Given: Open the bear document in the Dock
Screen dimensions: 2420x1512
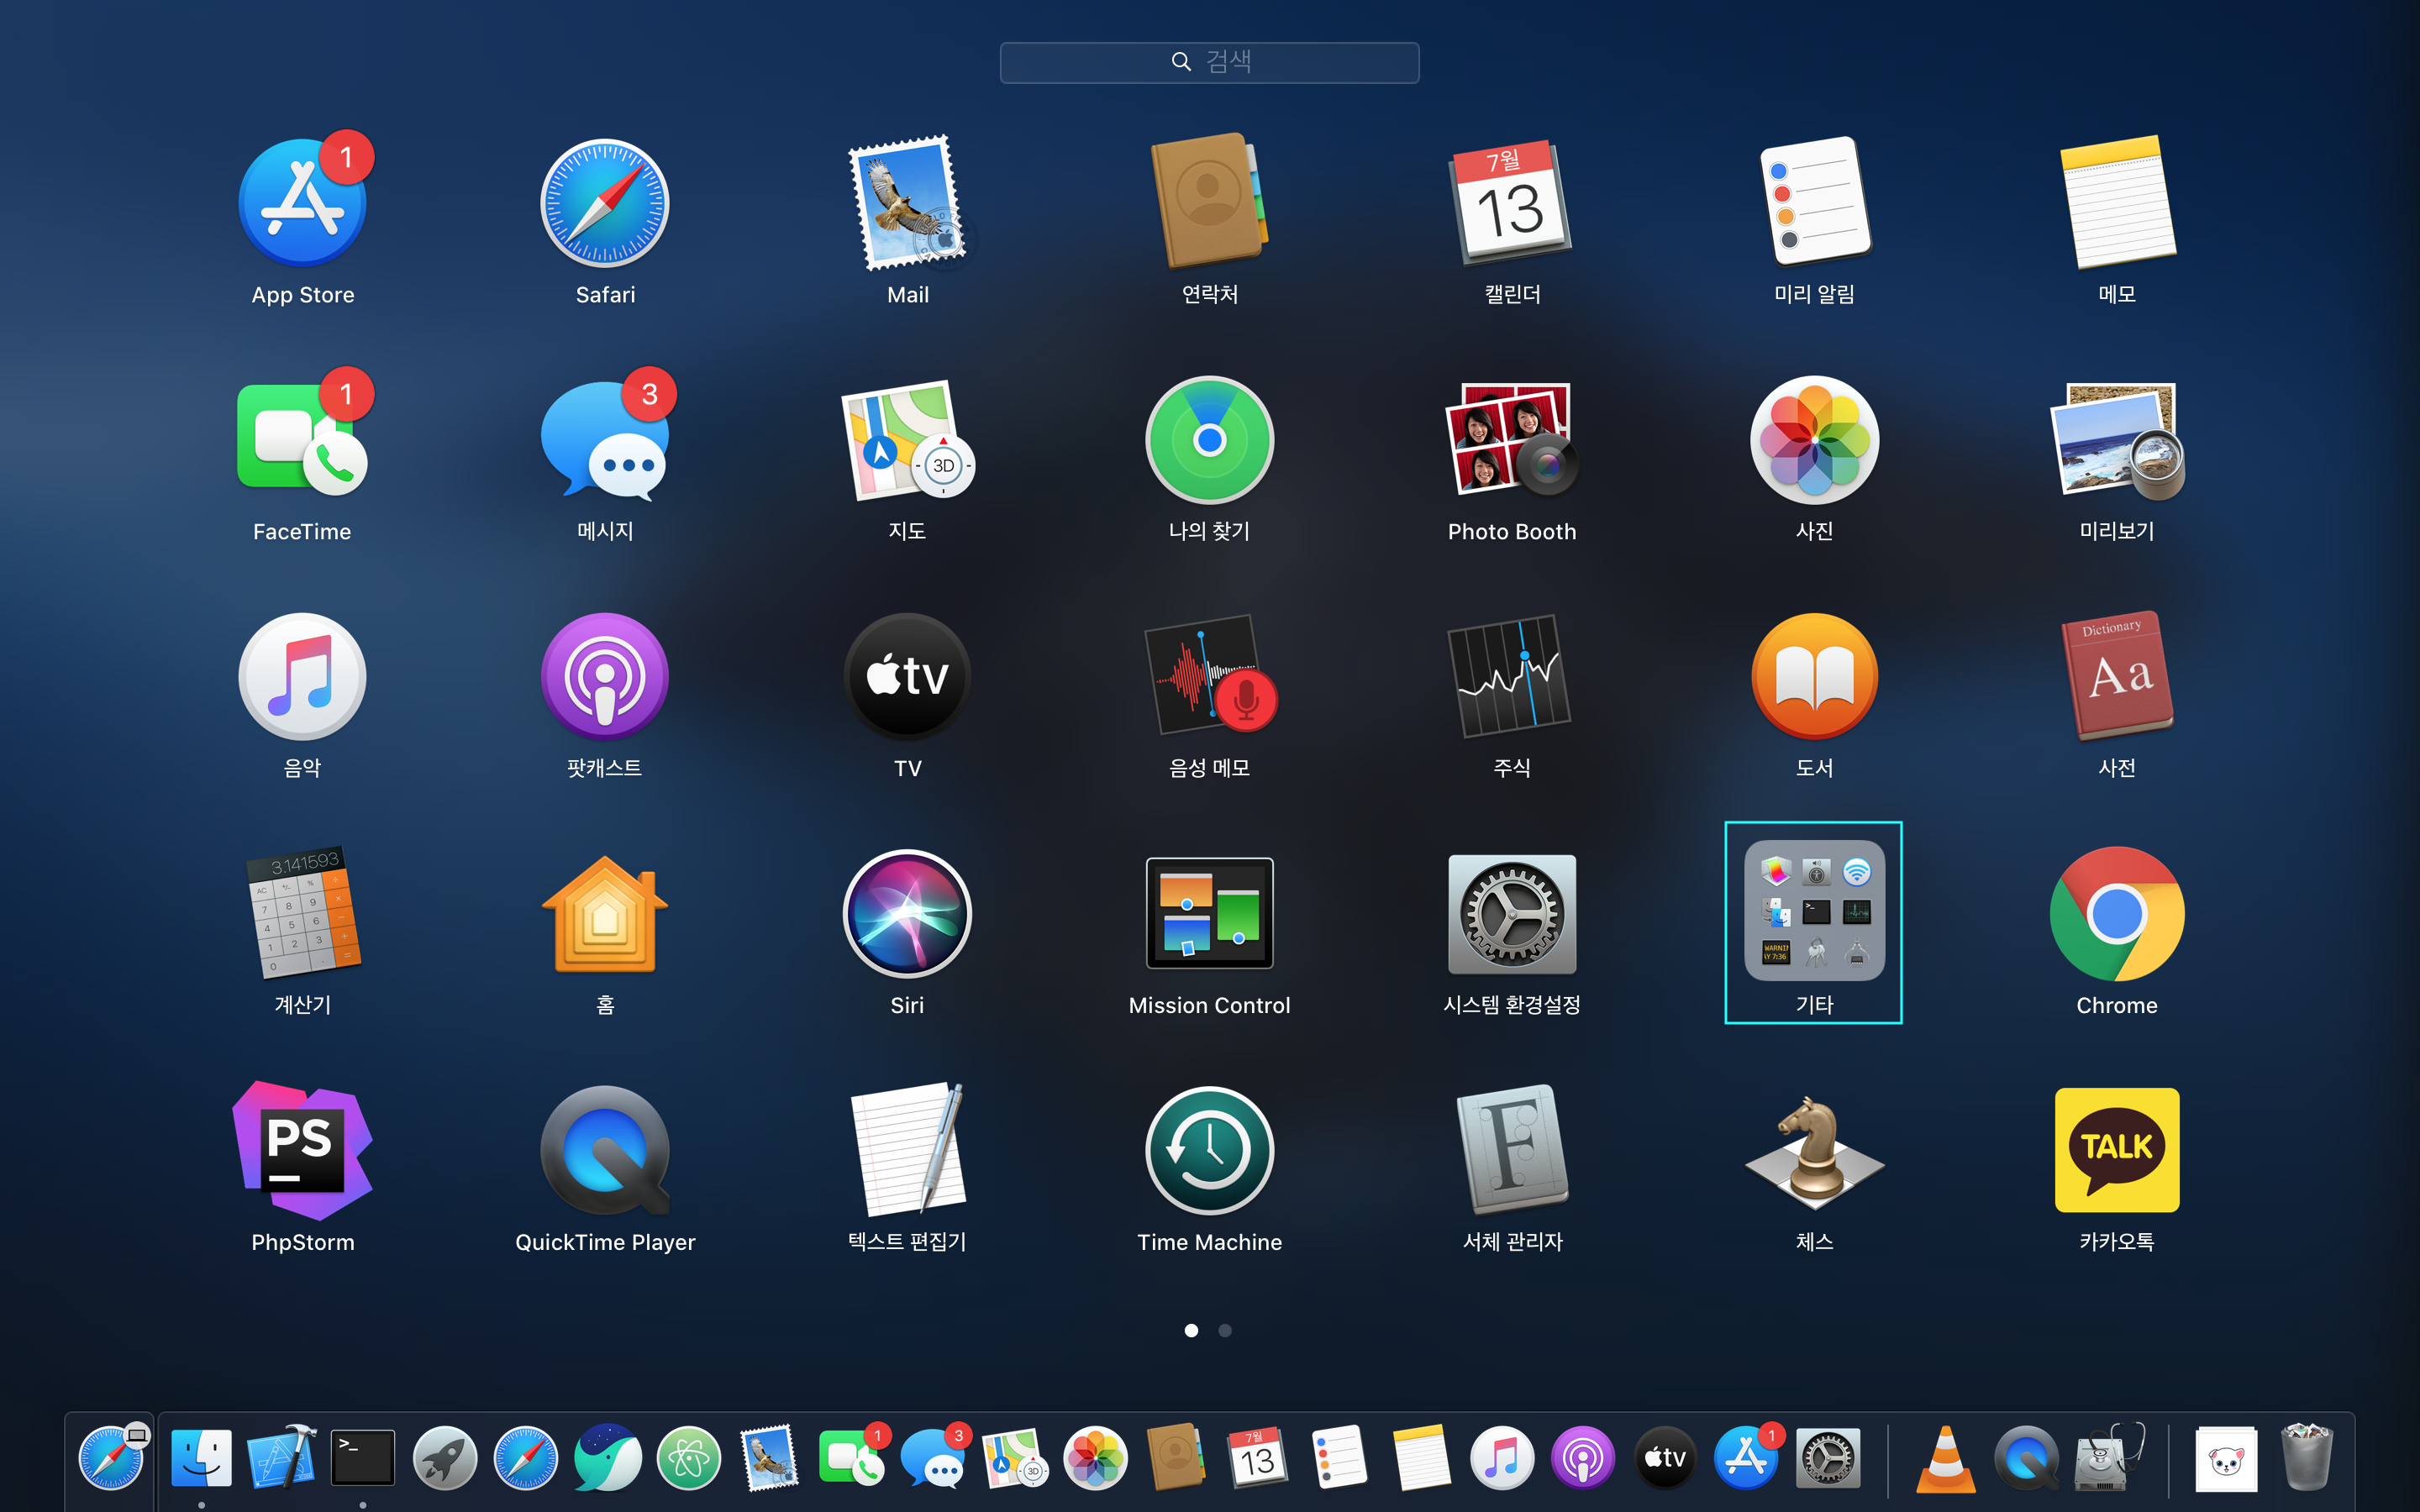Looking at the screenshot, I should click(2226, 1459).
